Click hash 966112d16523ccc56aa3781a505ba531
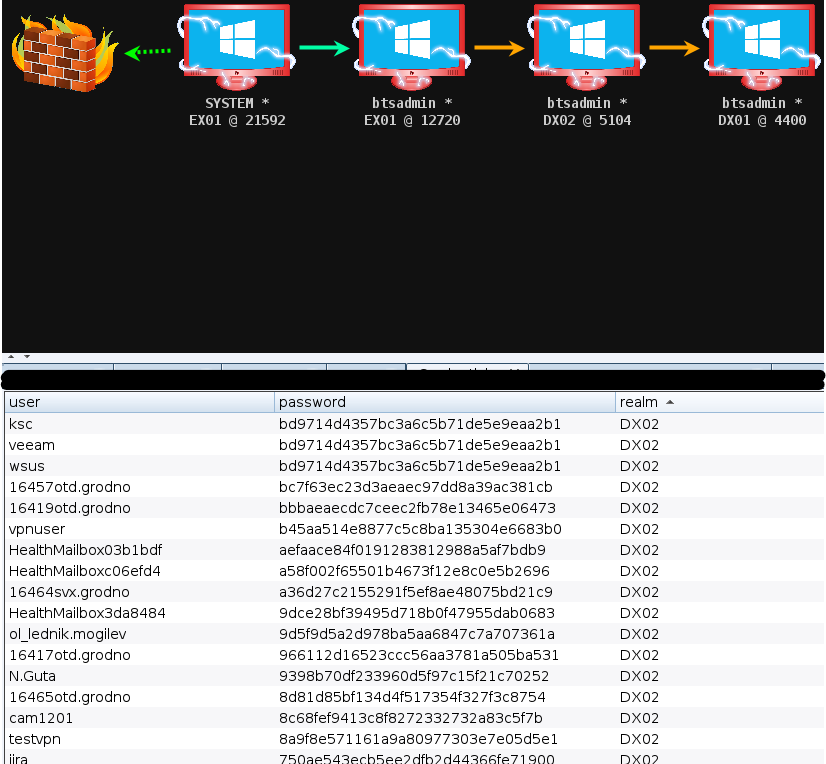Image resolution: width=826 pixels, height=764 pixels. point(419,655)
